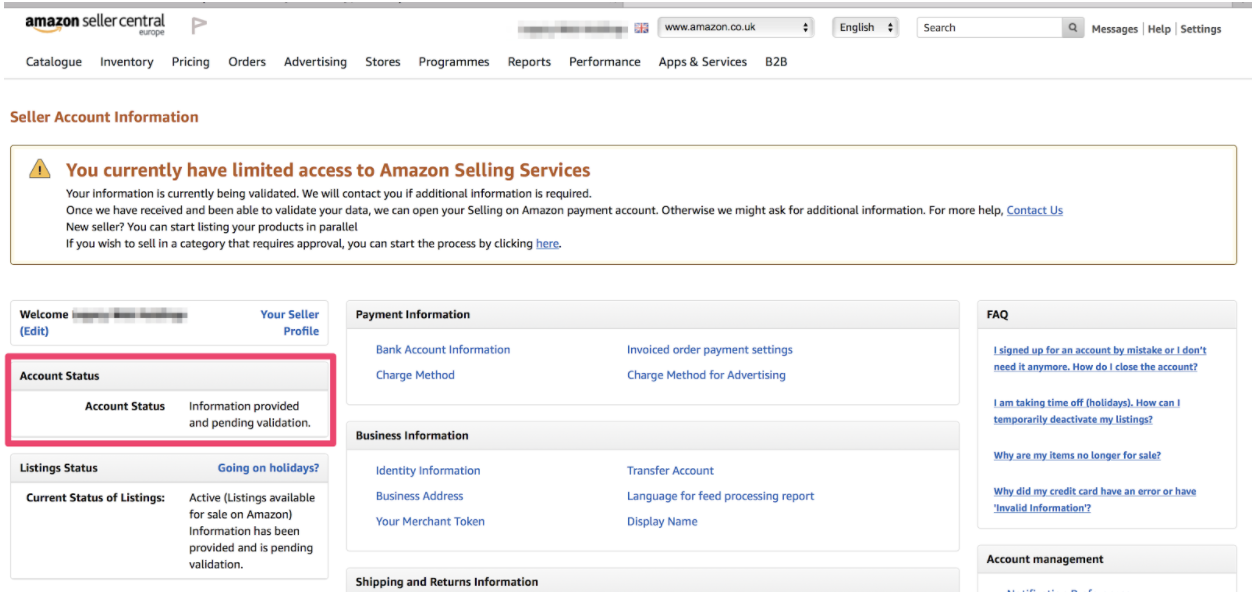Open Identity Information link

[x=428, y=471]
